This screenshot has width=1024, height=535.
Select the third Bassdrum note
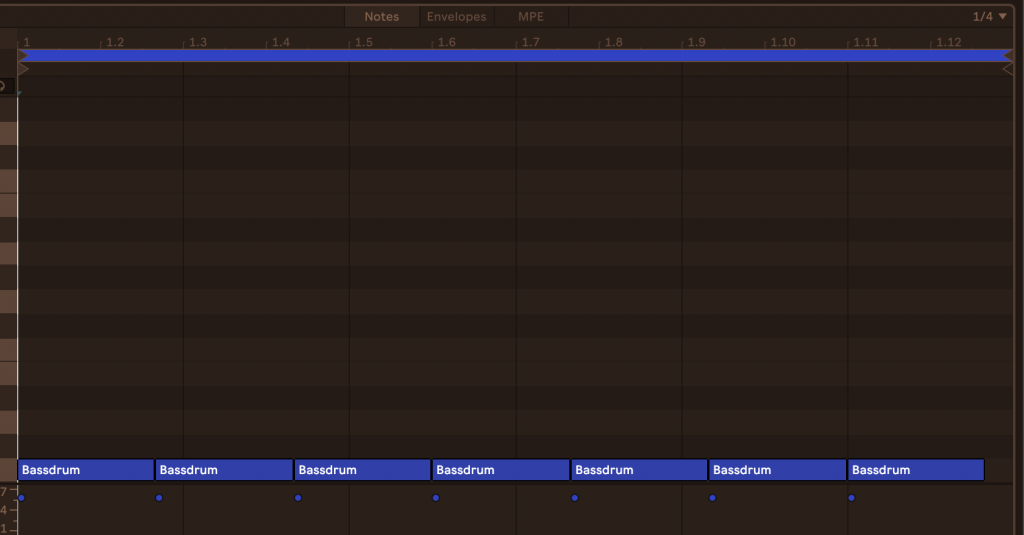pyautogui.click(x=362, y=470)
